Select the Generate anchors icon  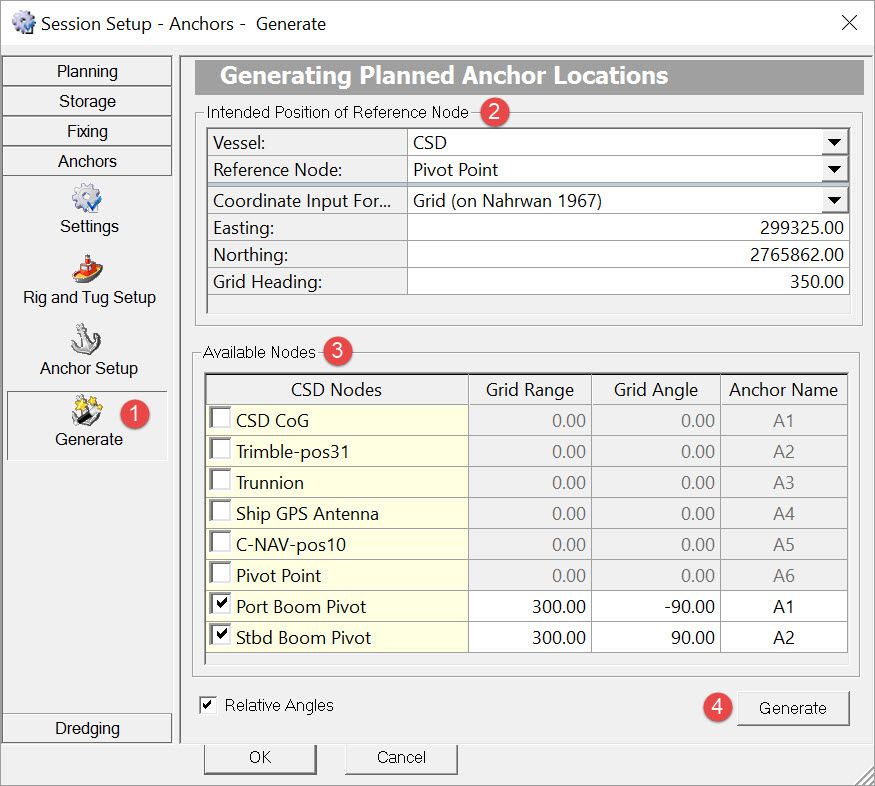click(x=88, y=410)
